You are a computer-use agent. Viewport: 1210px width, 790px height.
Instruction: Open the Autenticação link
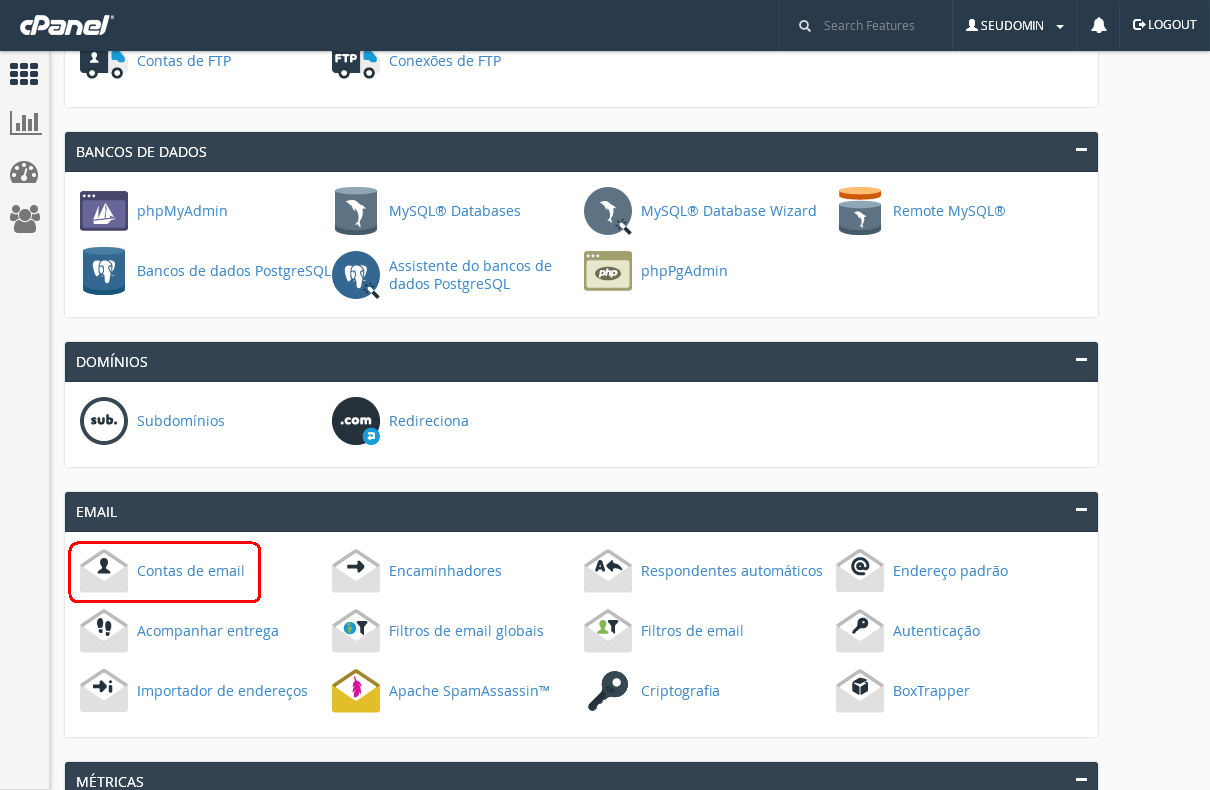[x=936, y=631]
